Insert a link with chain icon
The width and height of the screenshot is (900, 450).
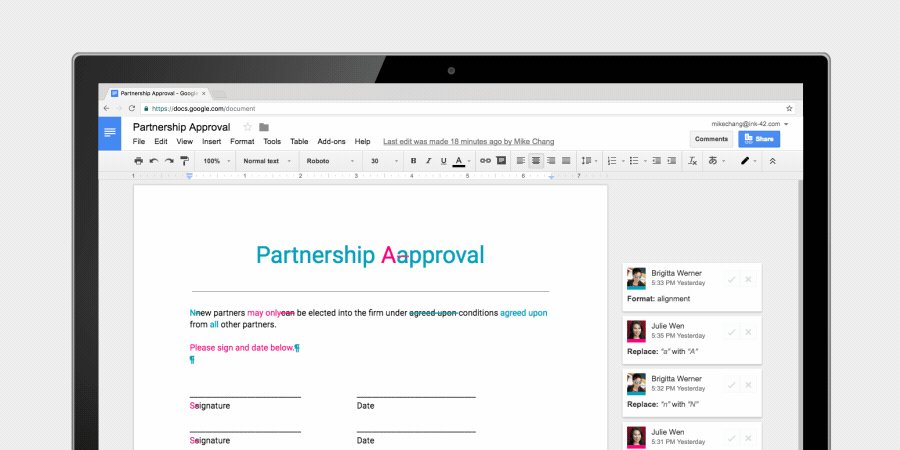coord(486,161)
